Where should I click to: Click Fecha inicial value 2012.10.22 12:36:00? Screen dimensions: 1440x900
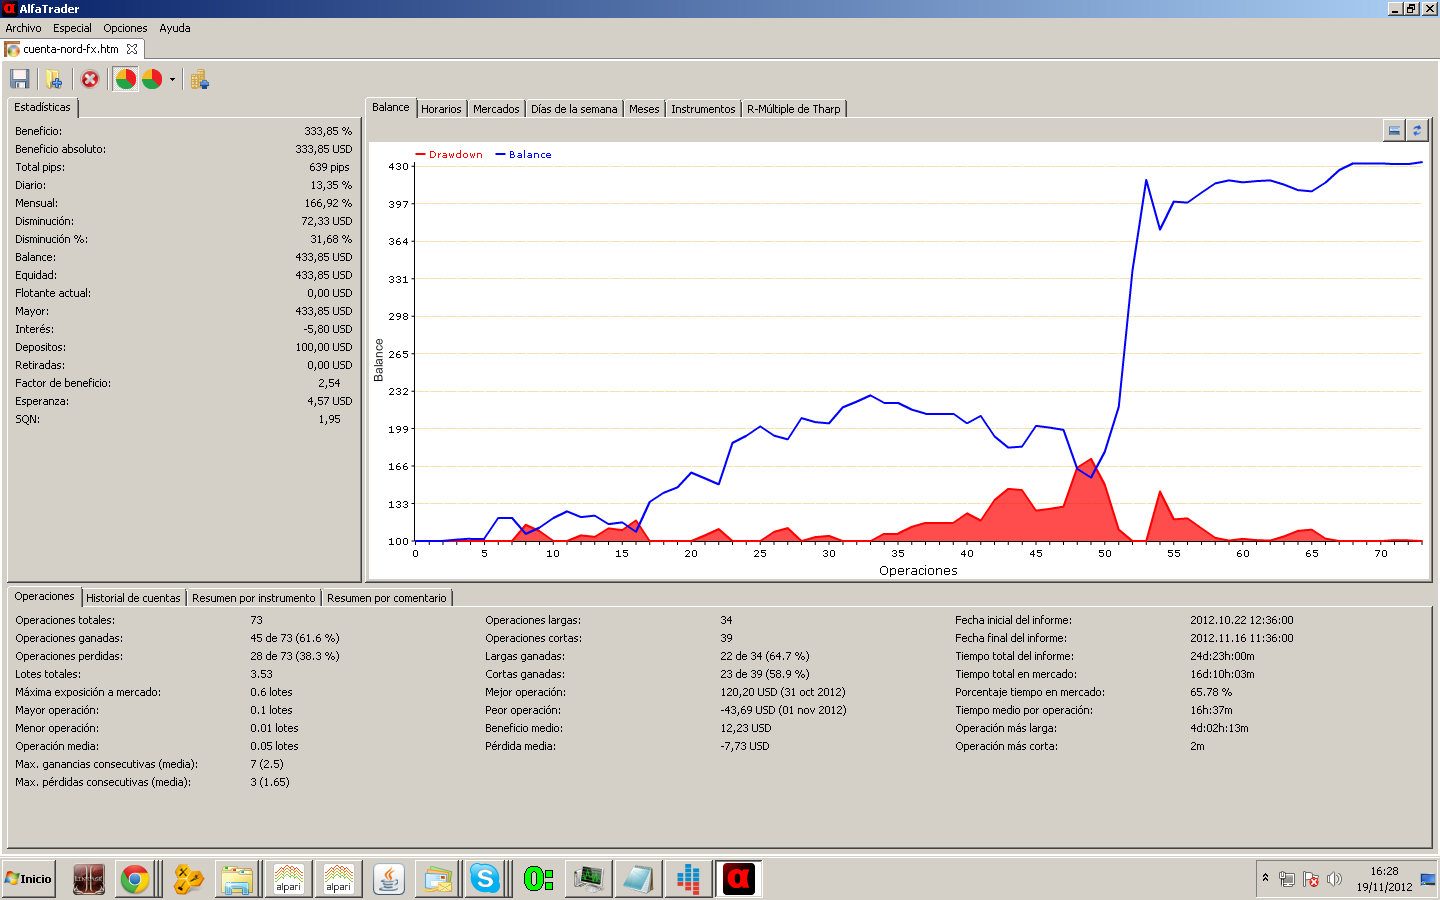pyautogui.click(x=1242, y=620)
